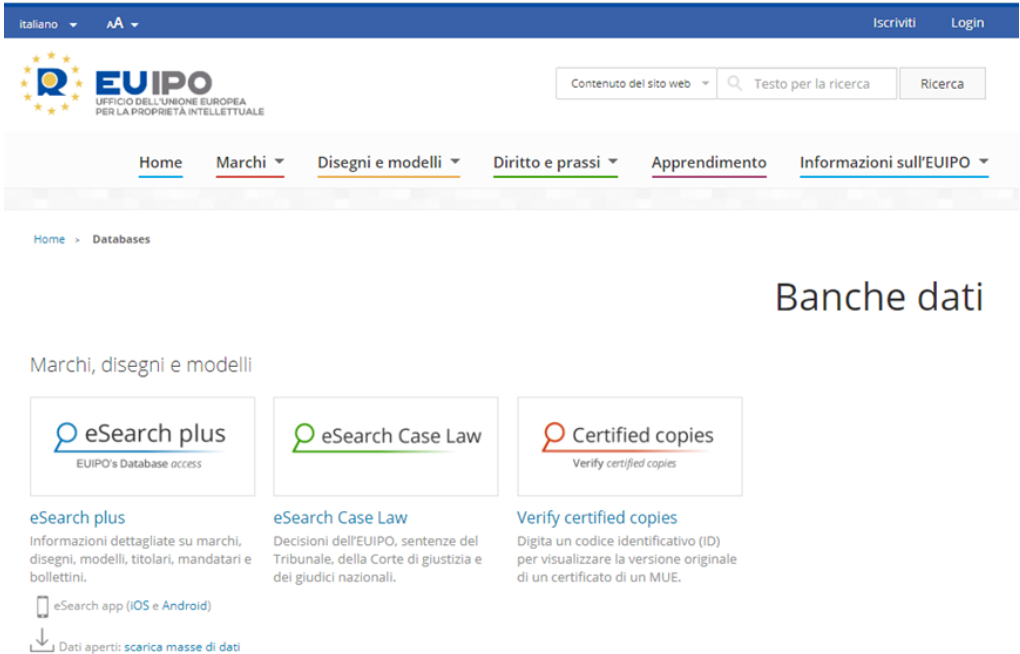Open the eSearch Case Law banner tile
Image resolution: width=1020 pixels, height=654 pixels.
tap(385, 446)
